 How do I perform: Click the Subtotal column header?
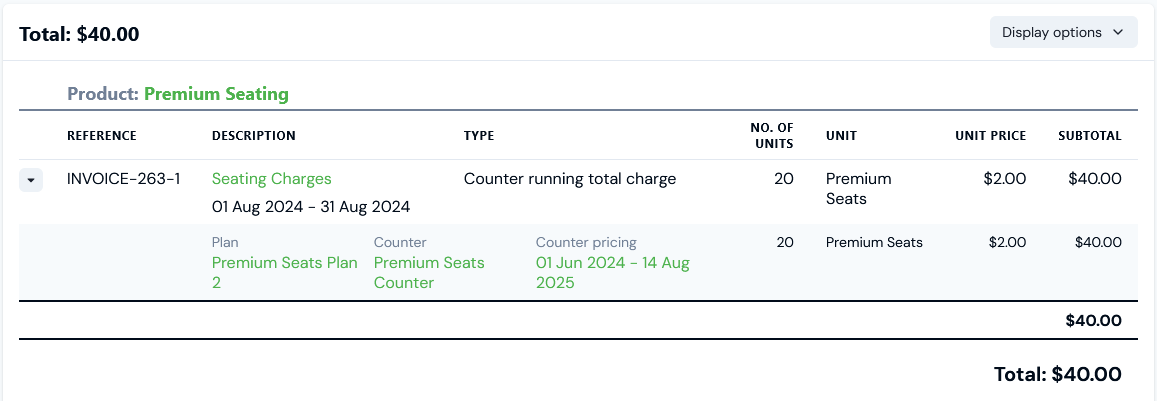[1090, 136]
